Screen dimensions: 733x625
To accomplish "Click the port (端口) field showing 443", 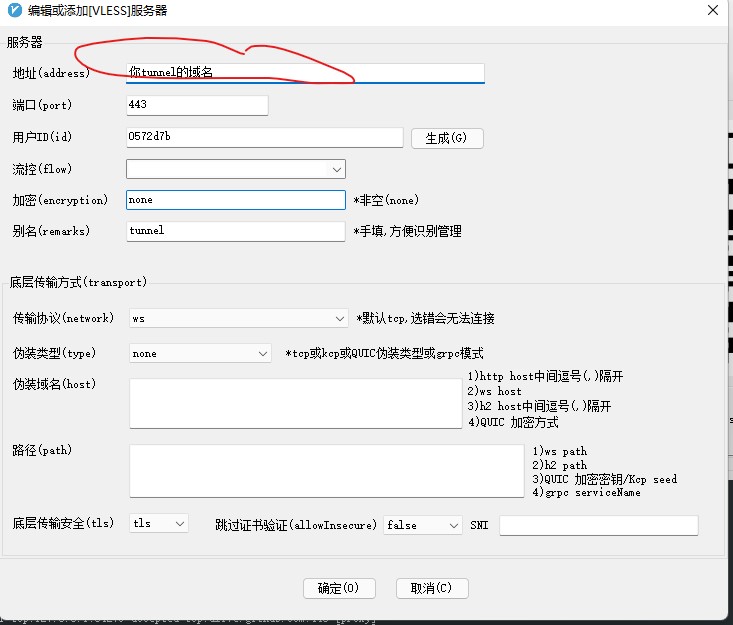I will pos(197,105).
